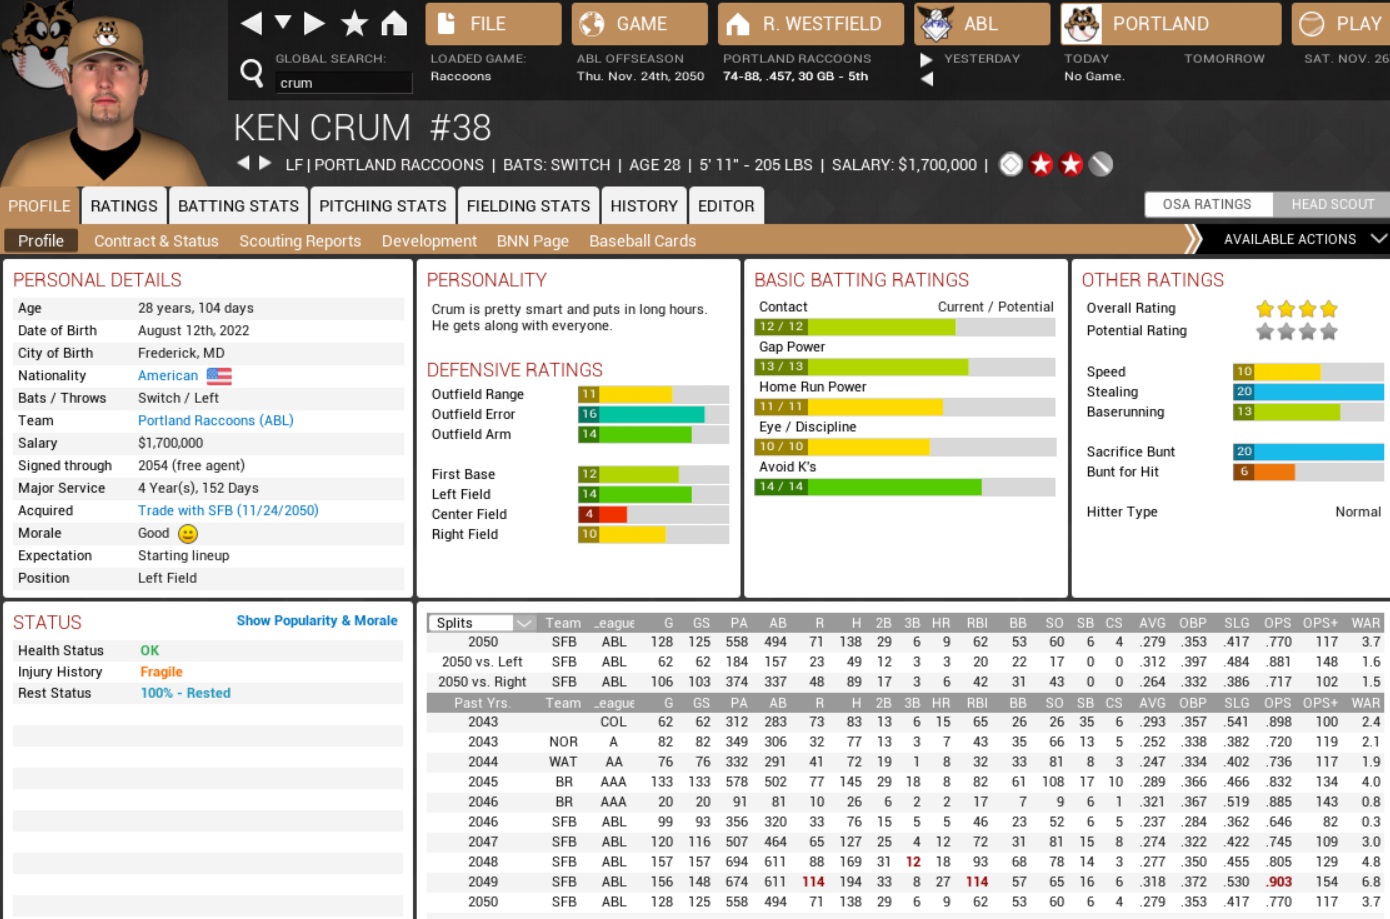Open the Scouting Reports sub-tab

pos(299,241)
